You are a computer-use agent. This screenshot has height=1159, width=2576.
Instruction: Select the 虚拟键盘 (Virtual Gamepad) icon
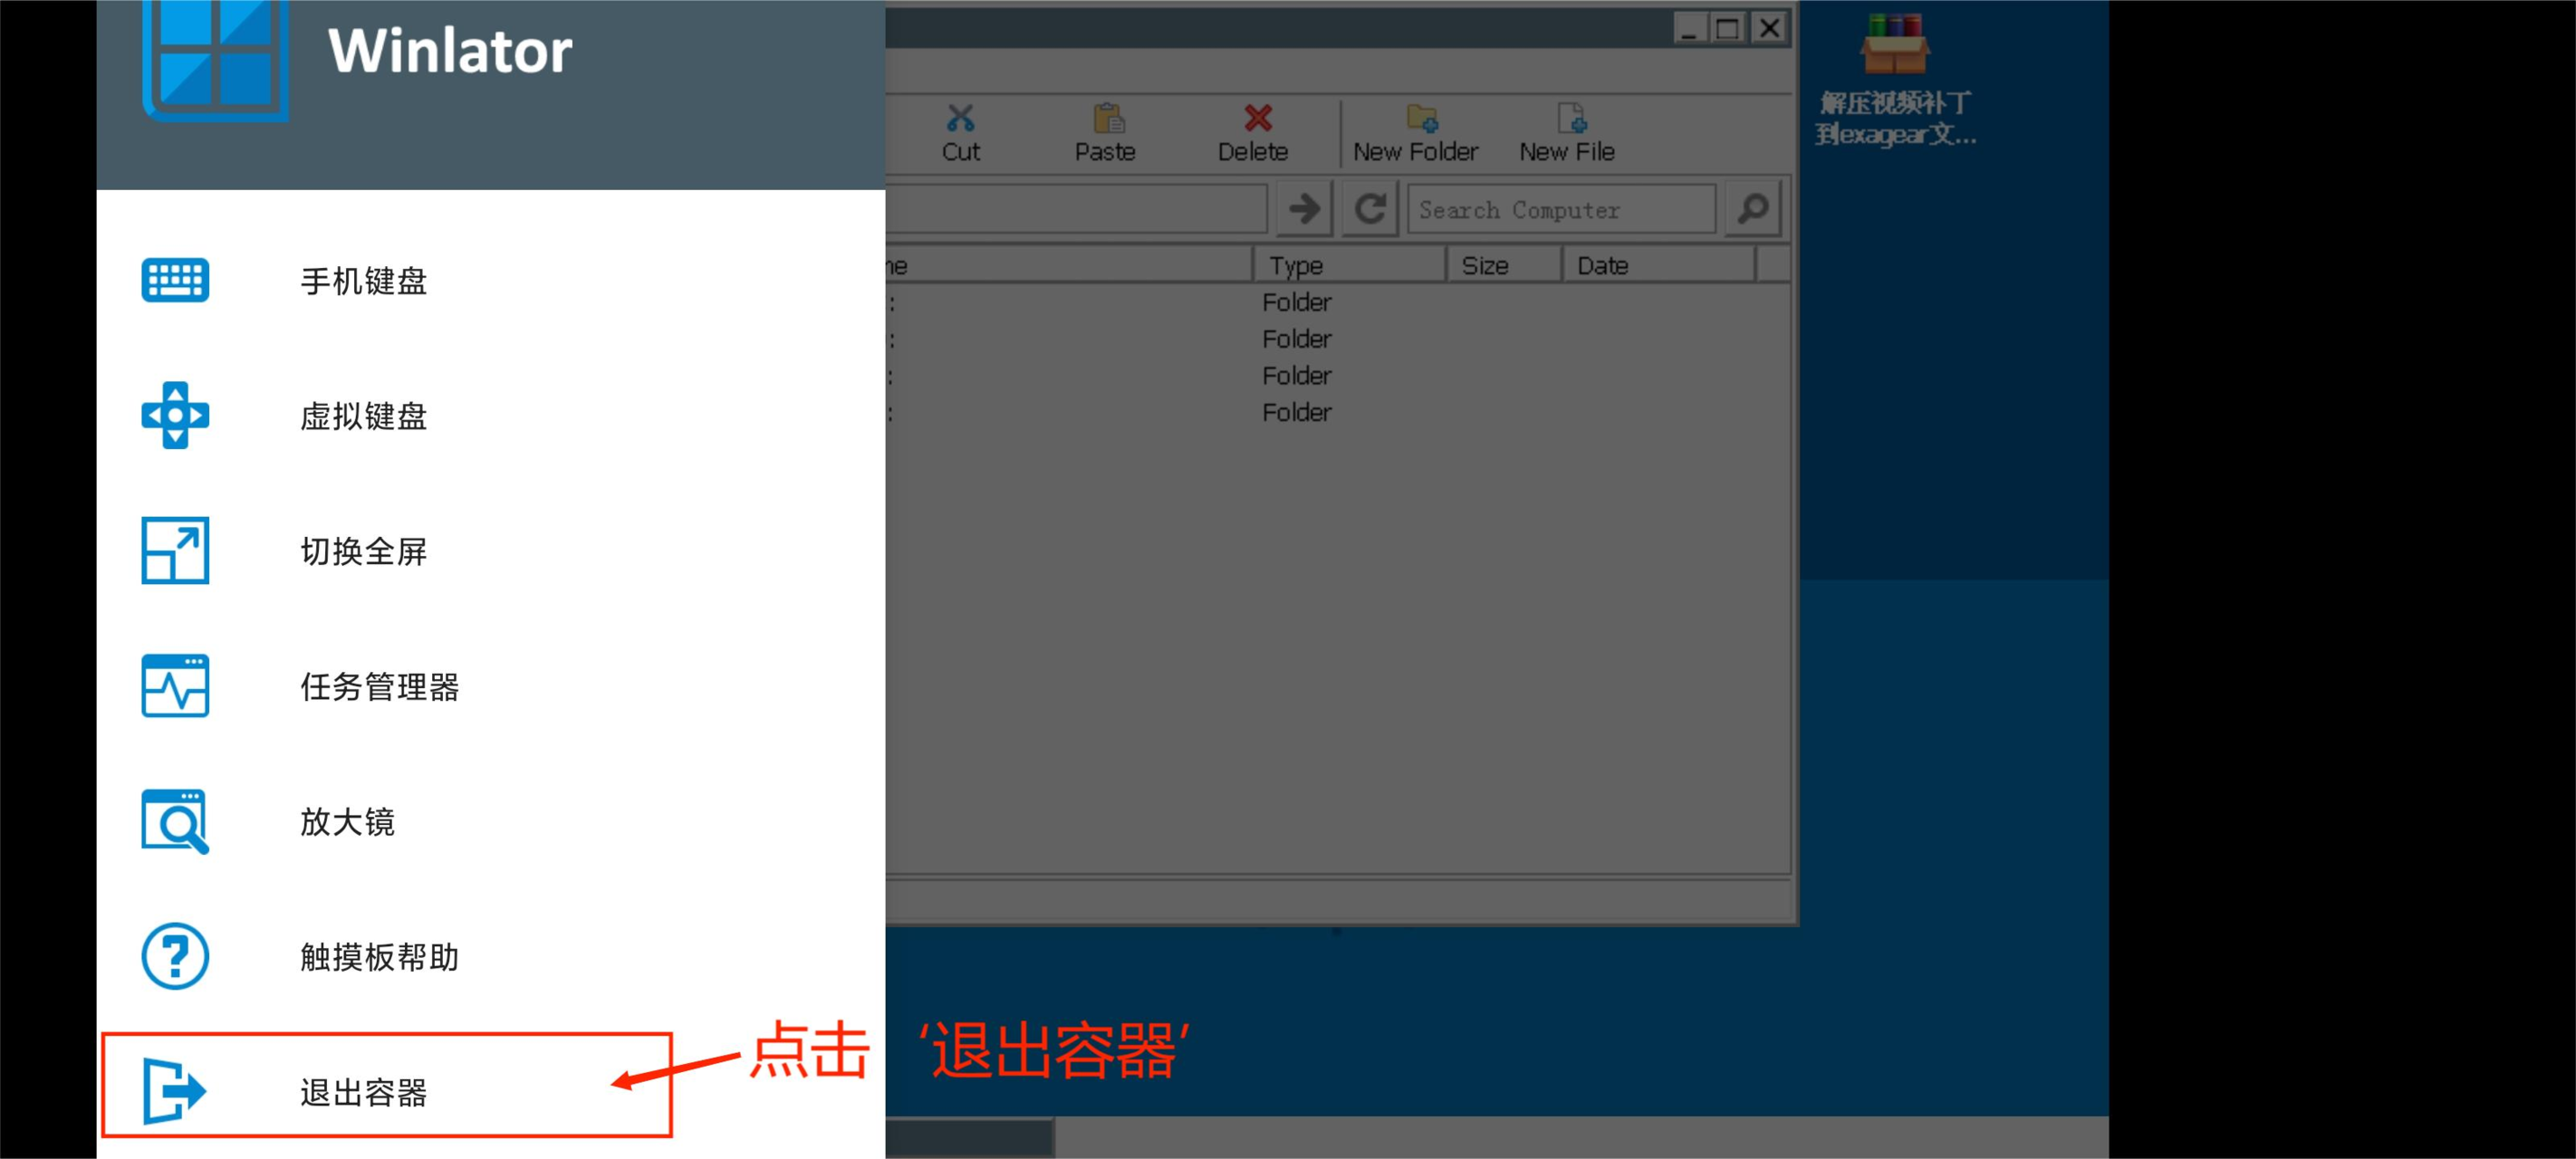tap(178, 416)
